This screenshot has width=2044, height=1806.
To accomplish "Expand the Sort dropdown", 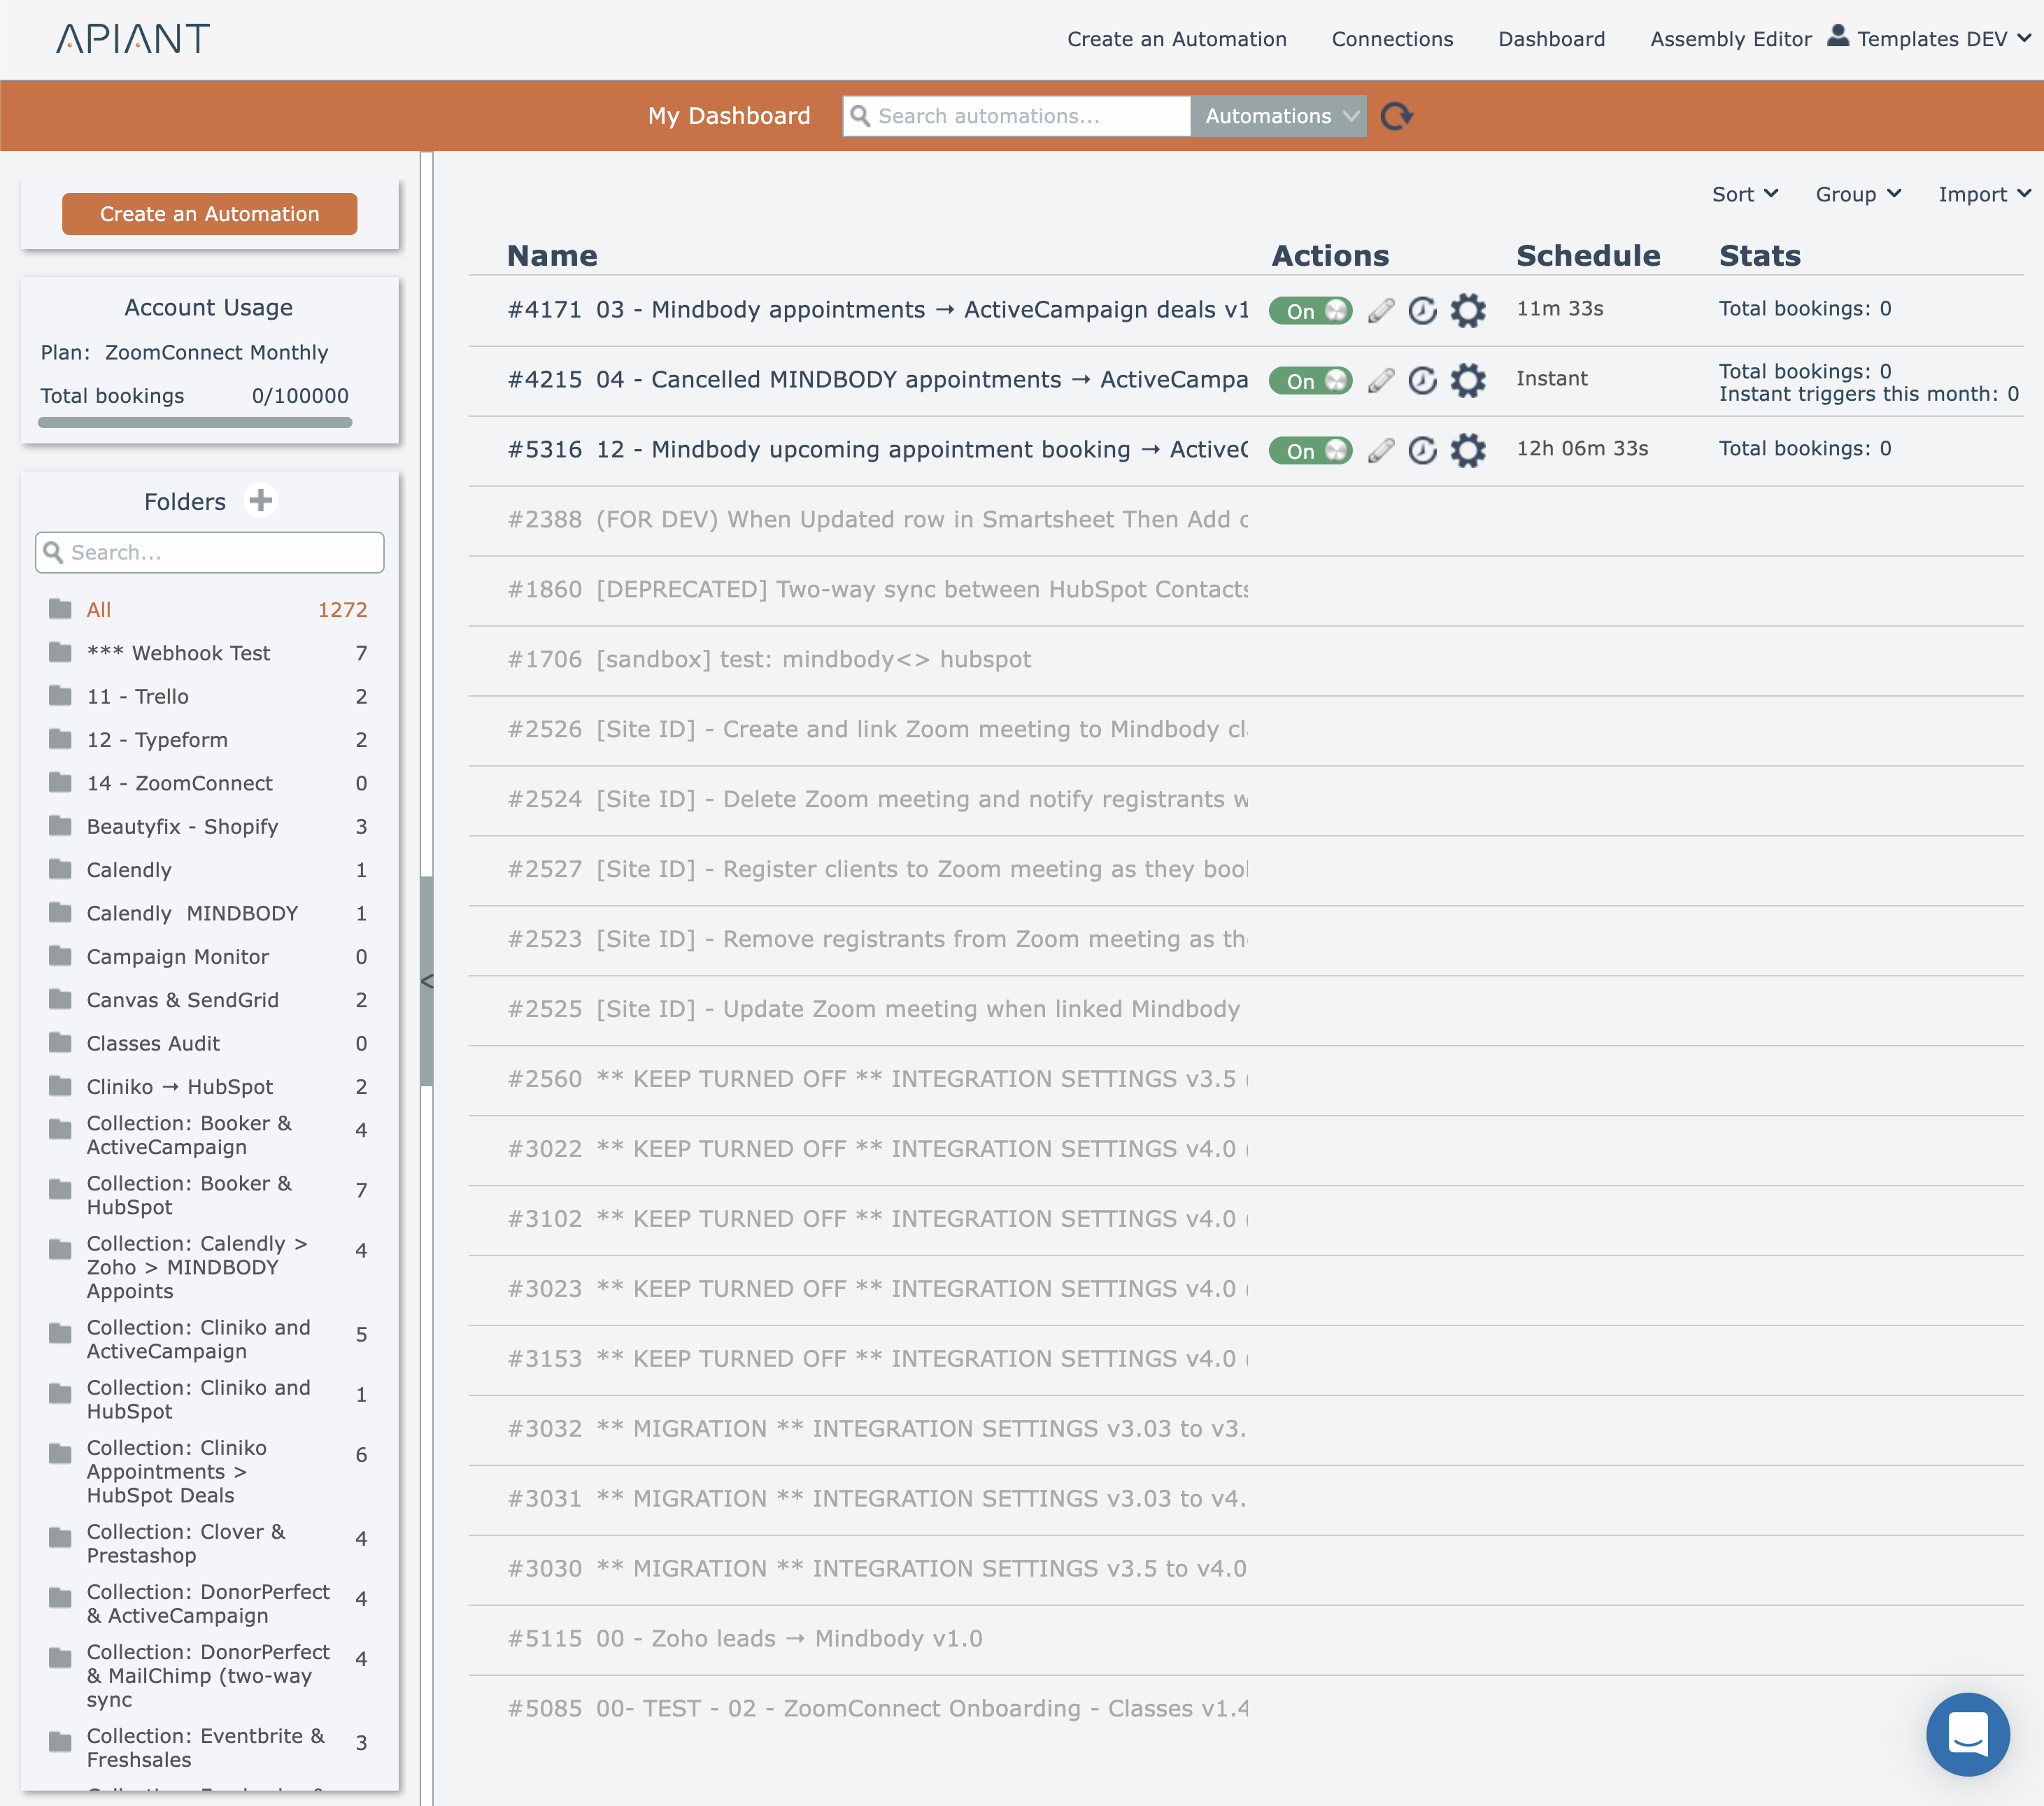I will point(1744,194).
